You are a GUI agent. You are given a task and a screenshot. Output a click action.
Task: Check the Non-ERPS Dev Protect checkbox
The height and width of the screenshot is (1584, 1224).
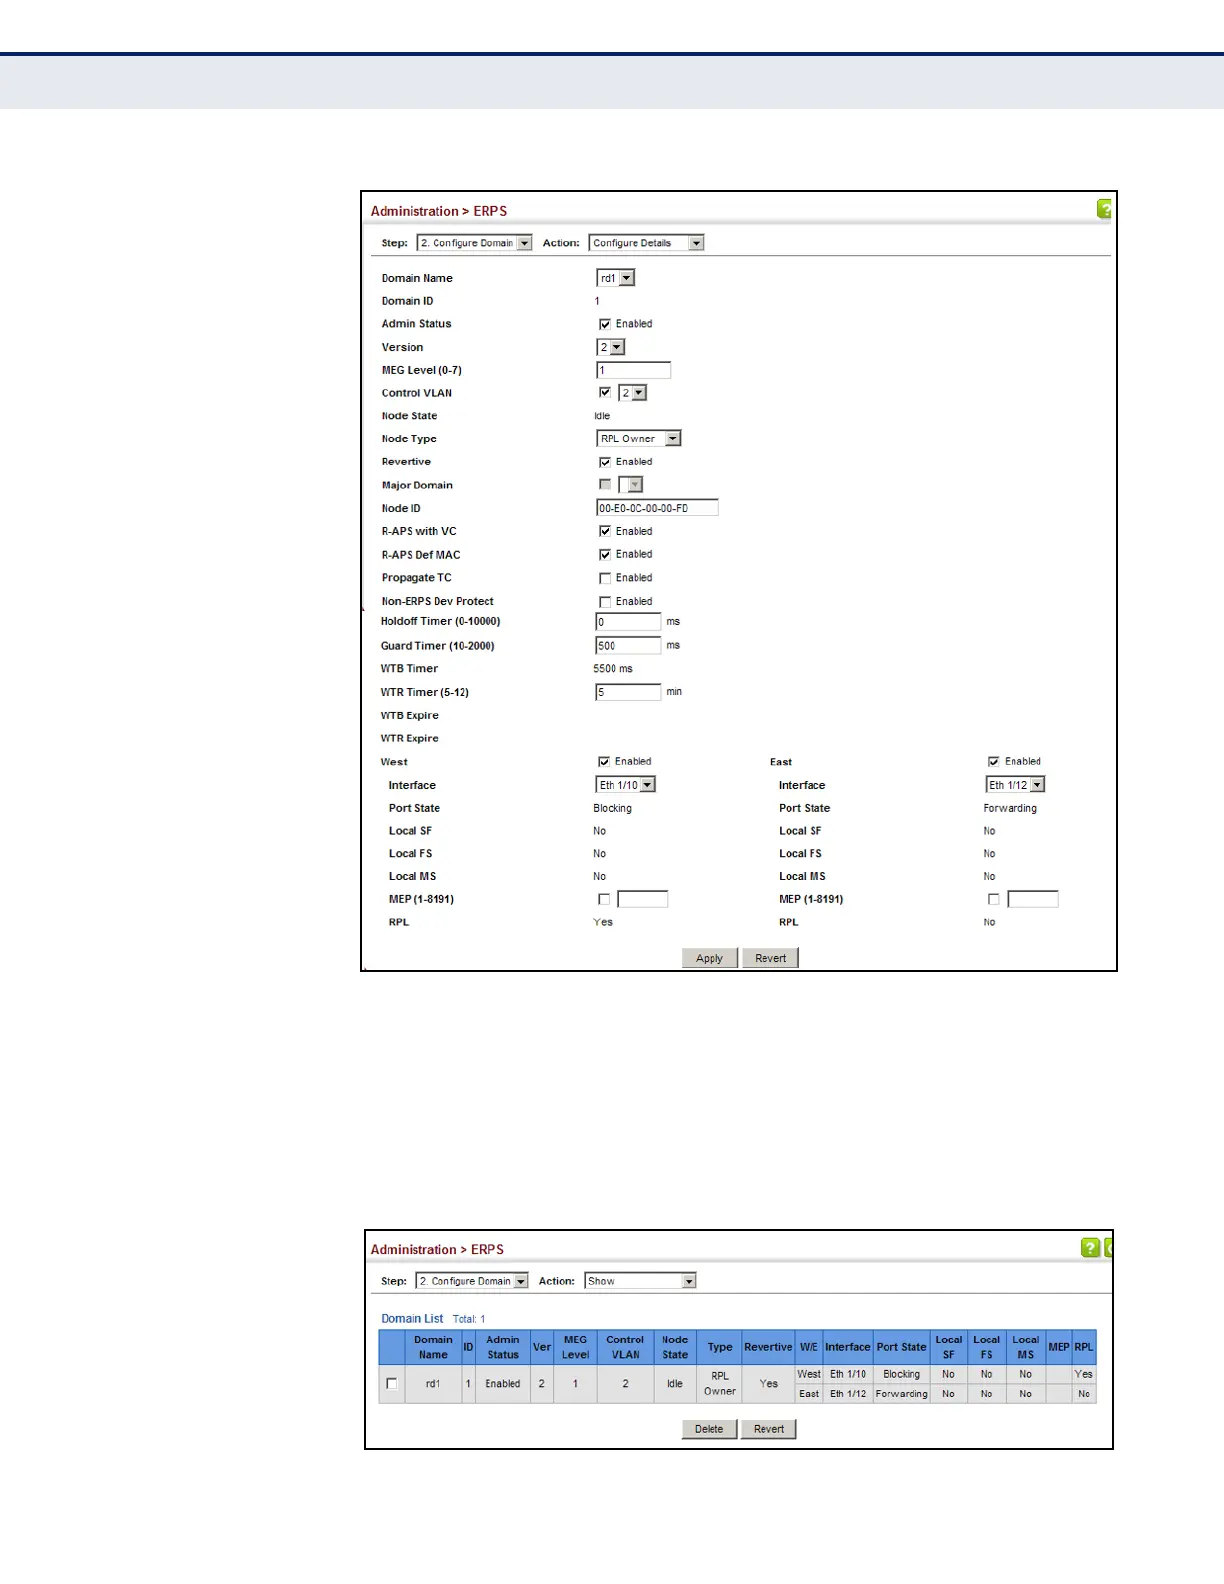click(x=605, y=602)
